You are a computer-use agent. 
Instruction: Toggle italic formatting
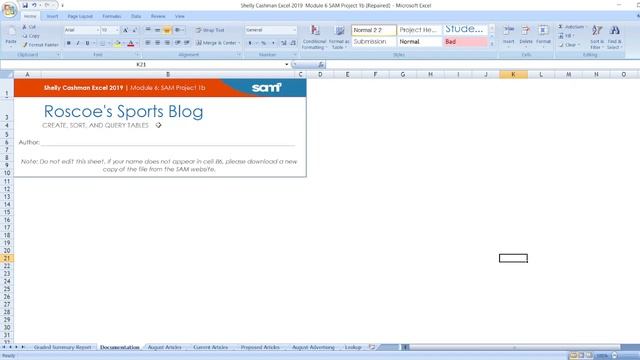click(x=78, y=43)
